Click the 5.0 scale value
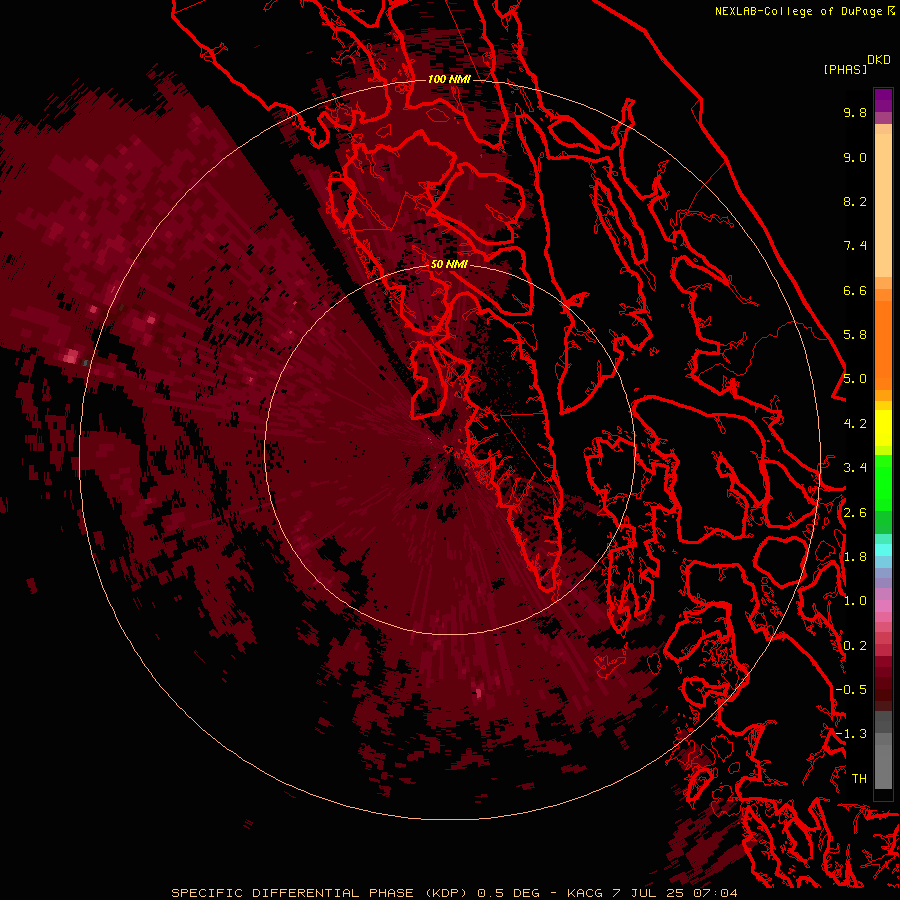This screenshot has height=900, width=900. [x=855, y=379]
